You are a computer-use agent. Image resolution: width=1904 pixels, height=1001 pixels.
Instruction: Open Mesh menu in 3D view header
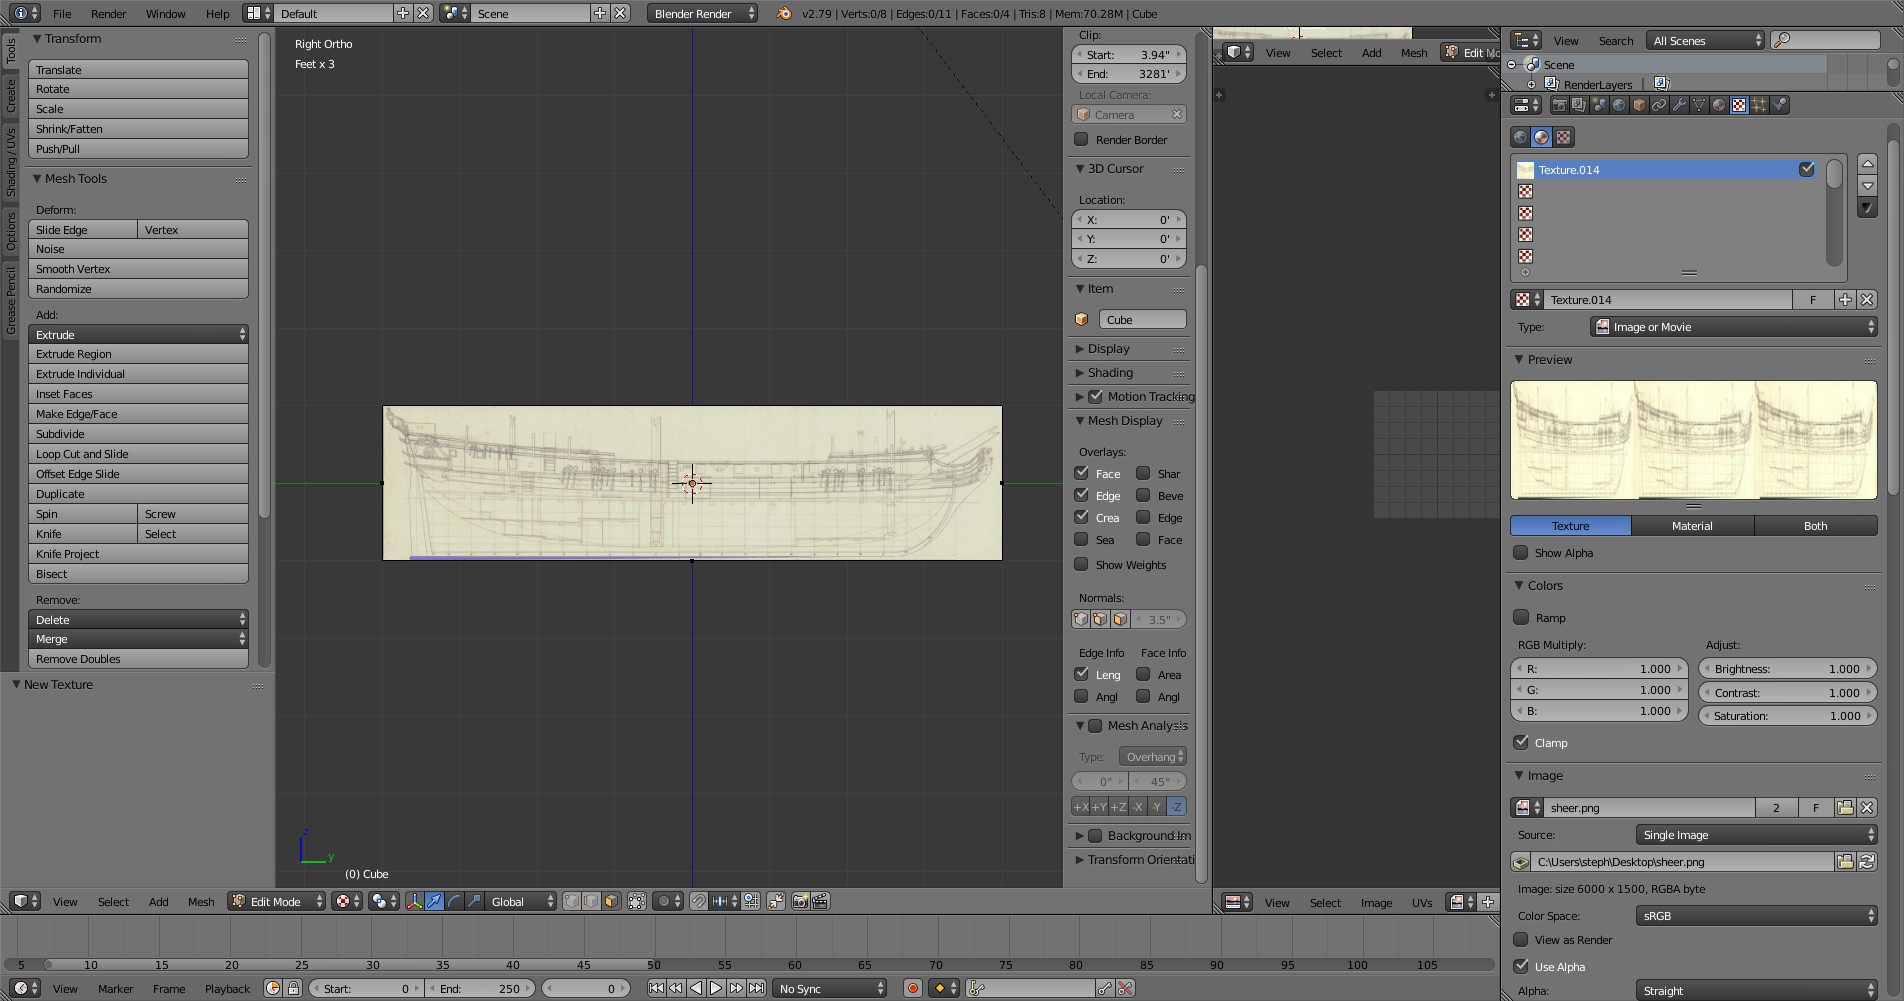[201, 901]
